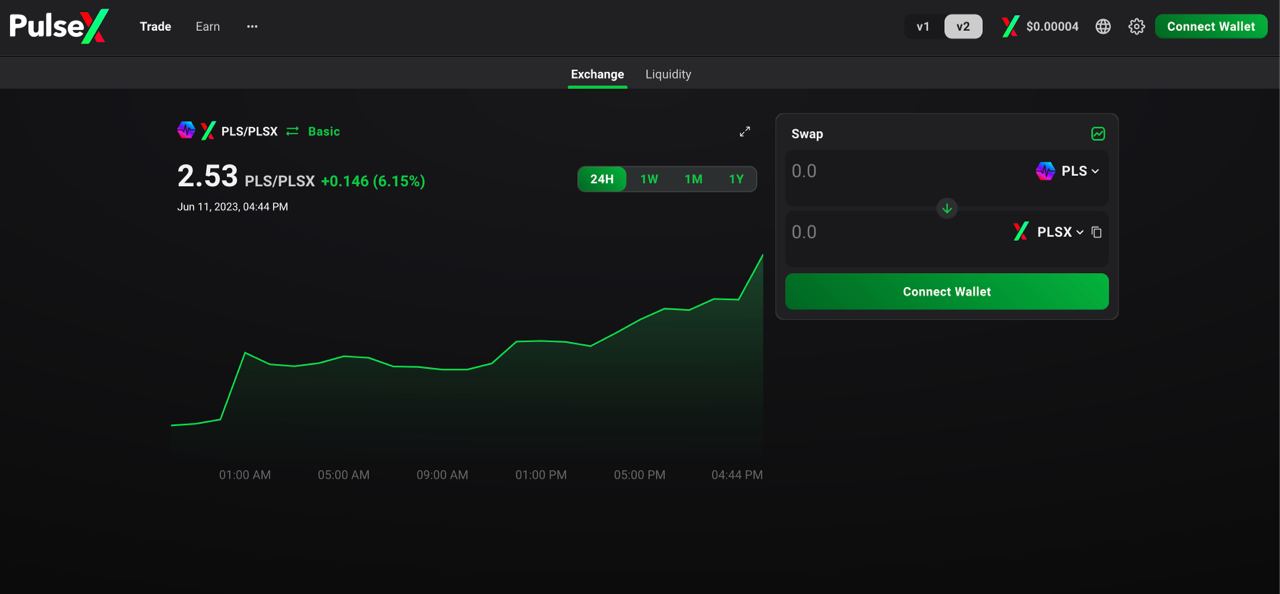This screenshot has height=594, width=1280.
Task: Select the 1Y chart range
Action: click(736, 179)
